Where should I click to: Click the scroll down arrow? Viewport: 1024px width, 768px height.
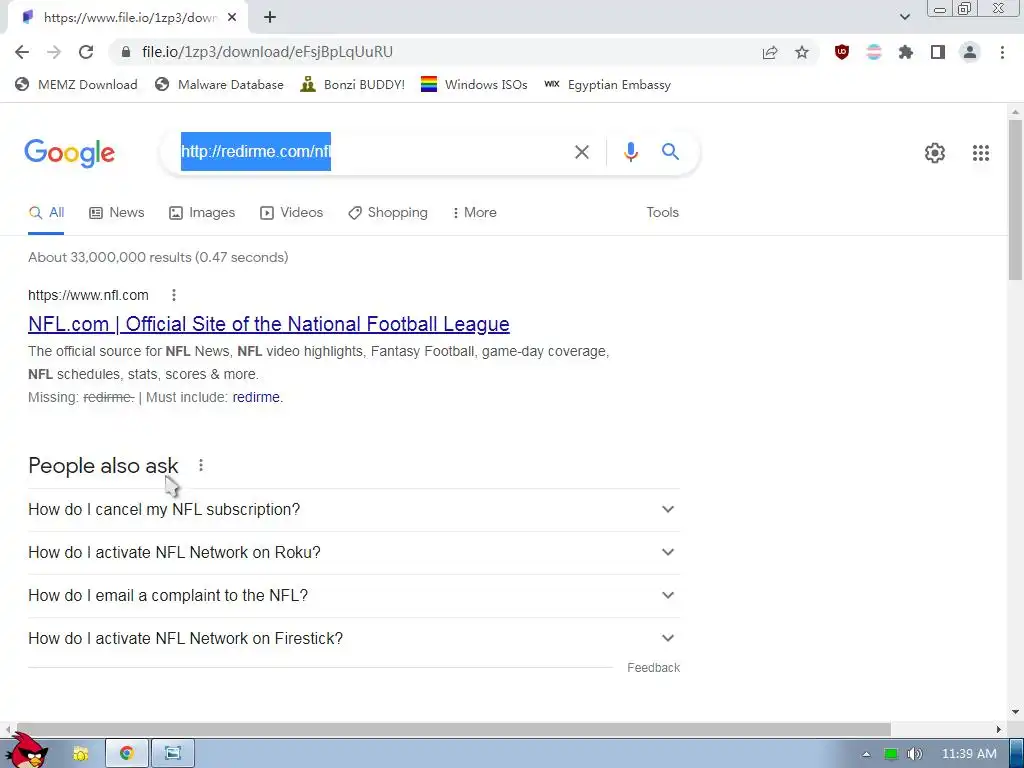(1015, 712)
